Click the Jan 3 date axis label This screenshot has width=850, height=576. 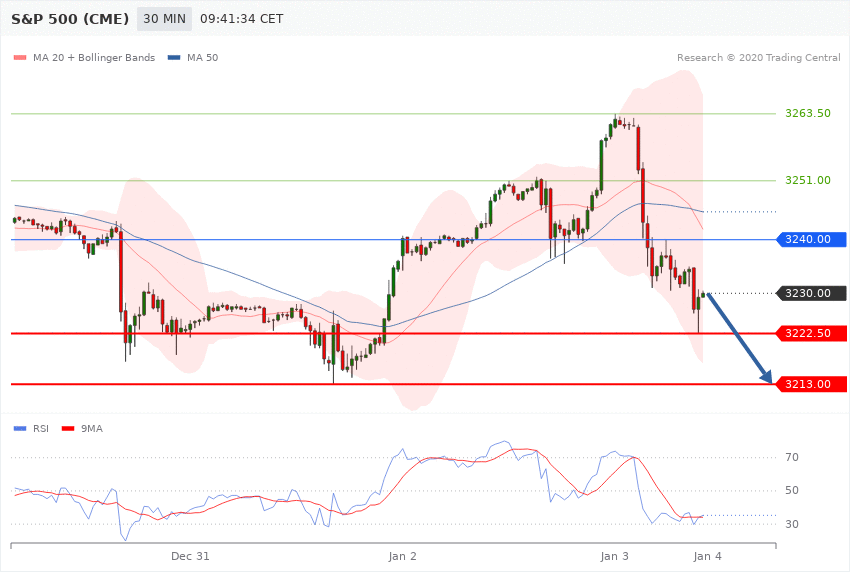(615, 556)
